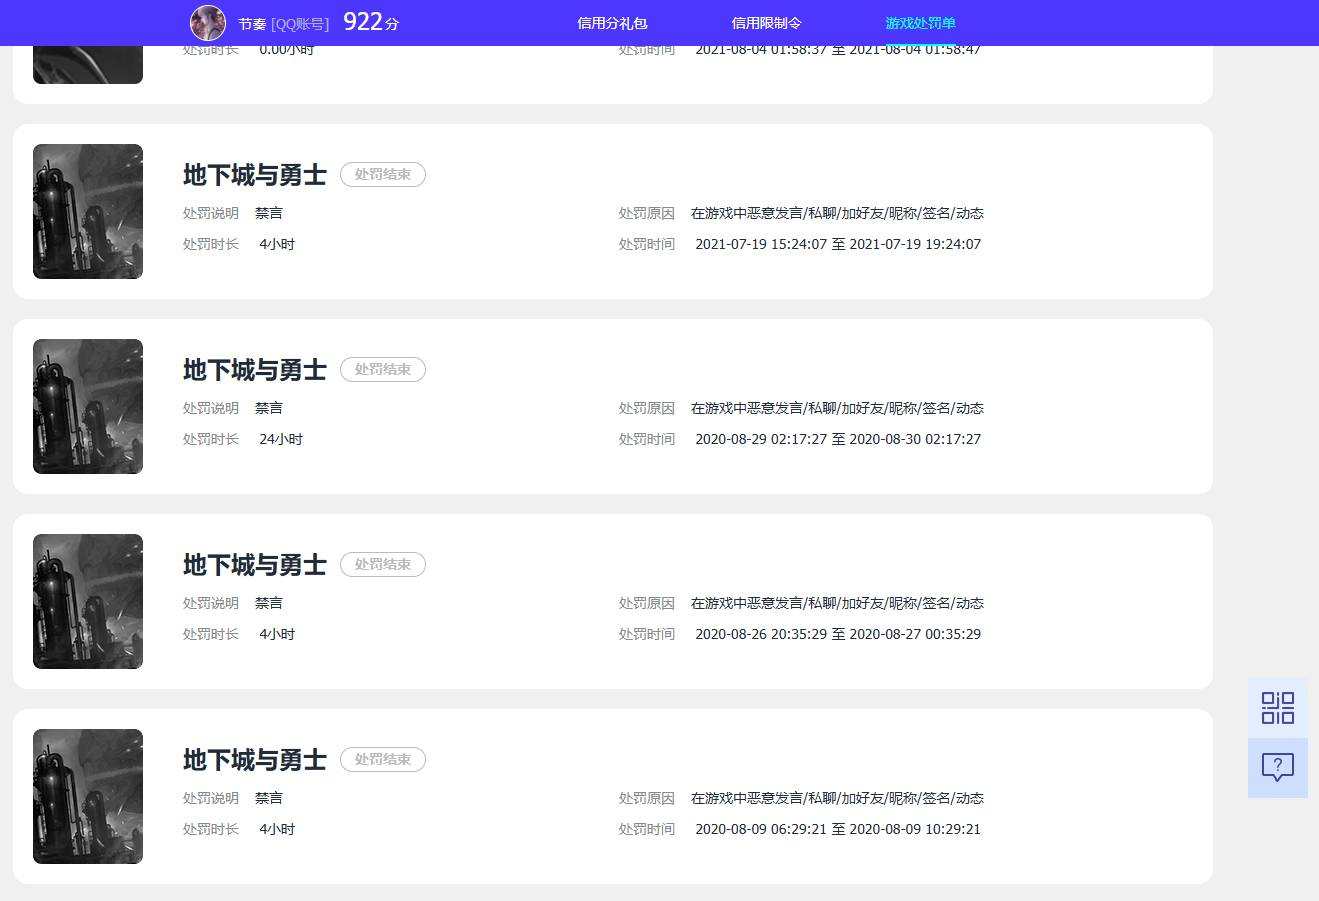Select the 游戏处罚单 tab
Viewport: 1319px width, 901px height.
pyautogui.click(x=921, y=23)
